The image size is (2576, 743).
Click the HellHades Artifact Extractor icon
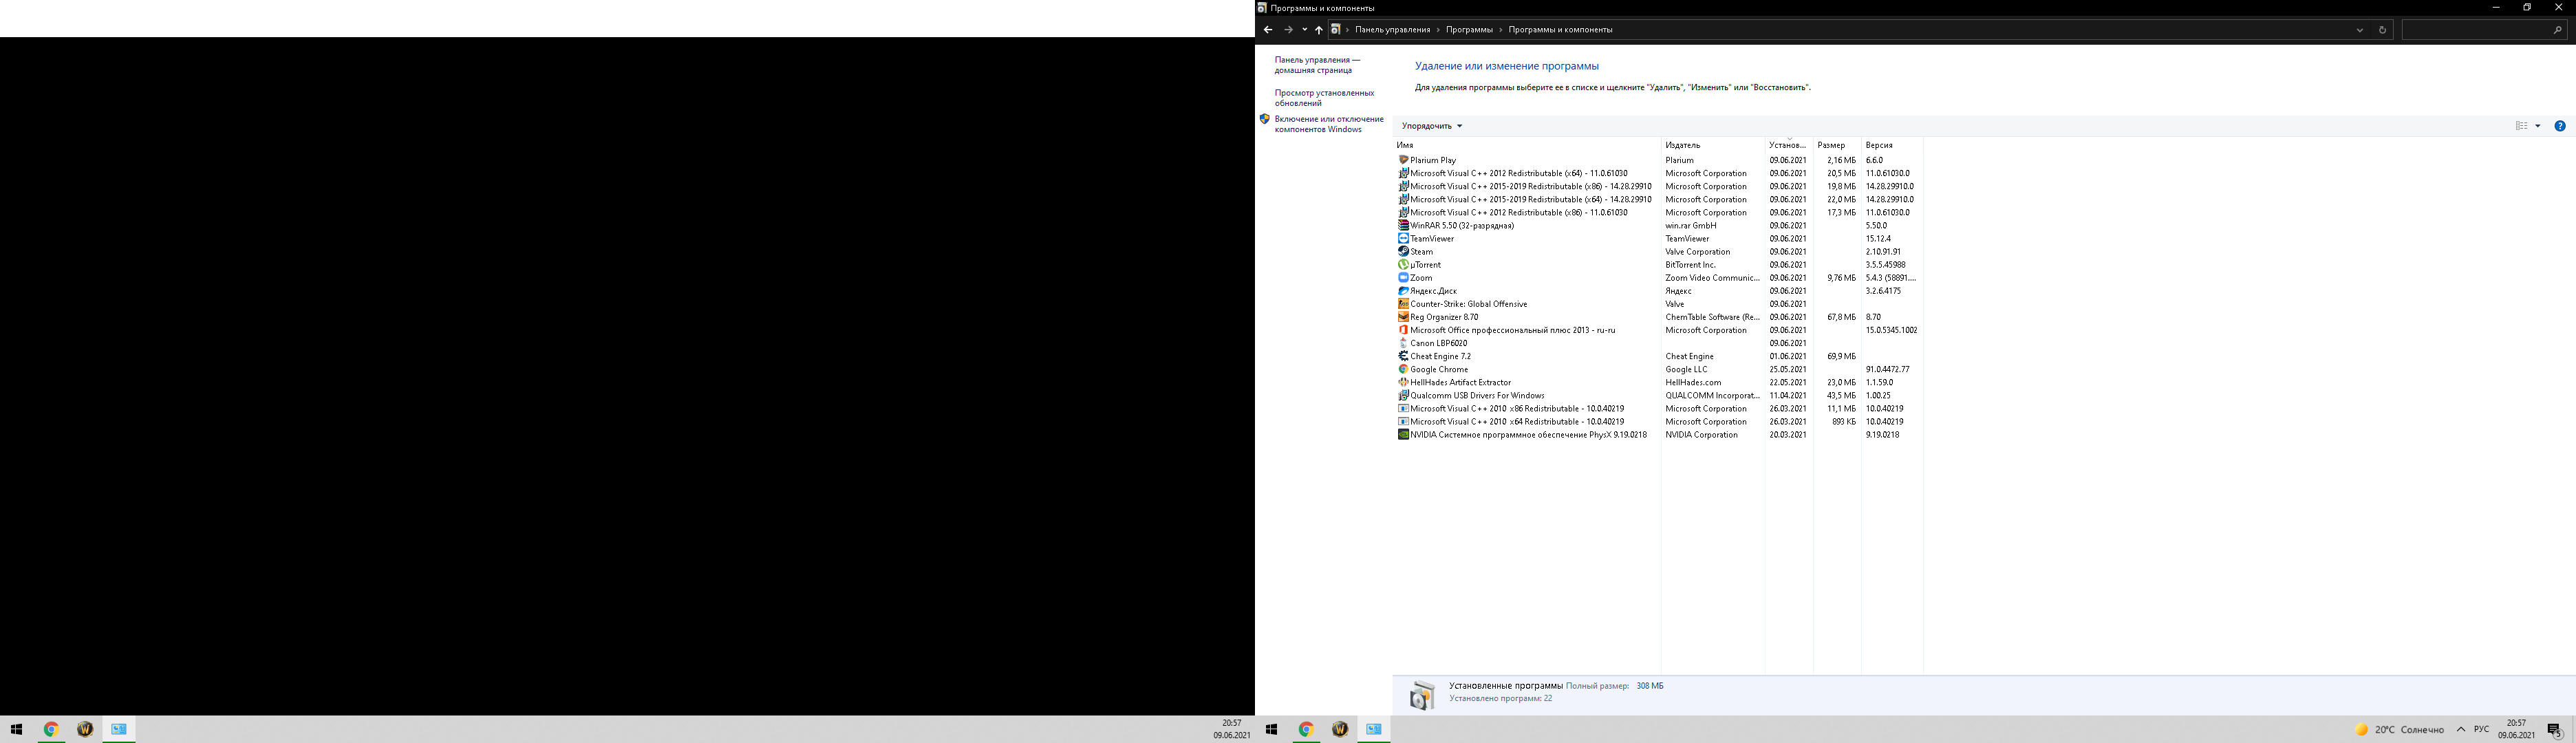pyautogui.click(x=1403, y=382)
